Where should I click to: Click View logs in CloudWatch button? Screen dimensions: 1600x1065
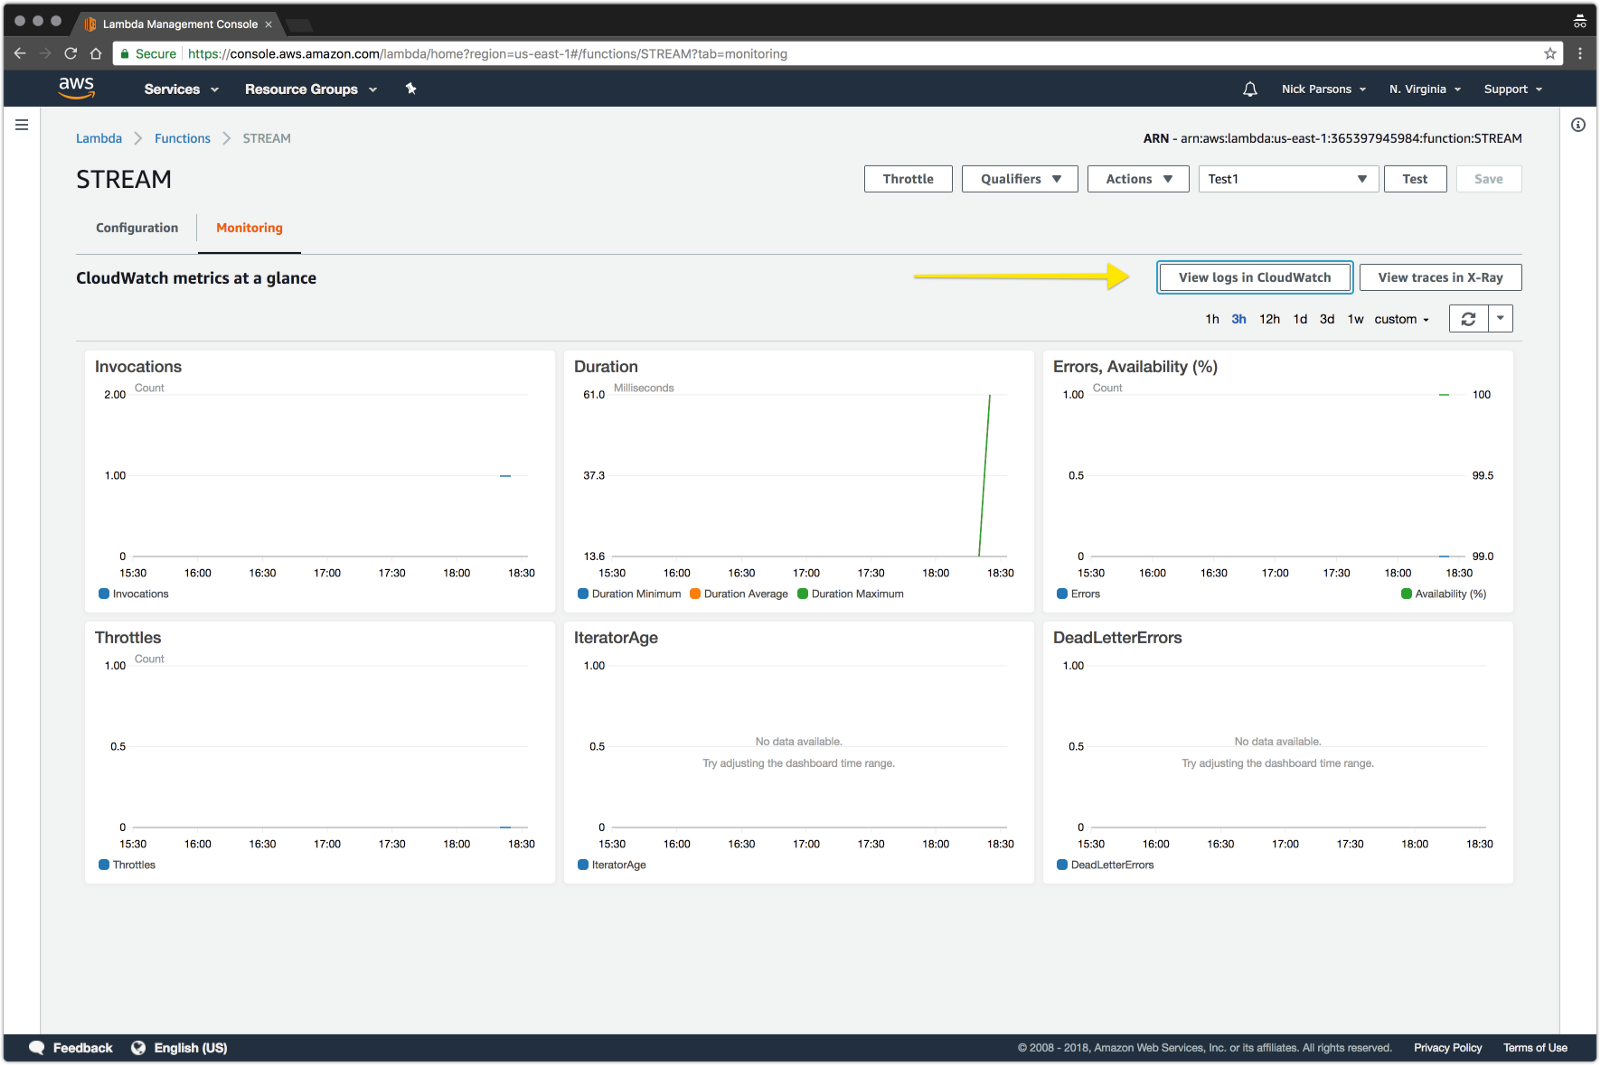[x=1254, y=278]
